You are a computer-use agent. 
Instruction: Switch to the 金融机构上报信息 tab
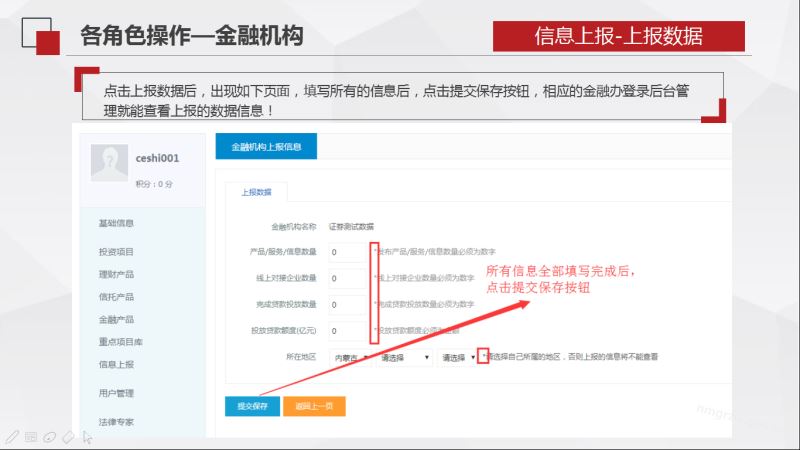265,147
